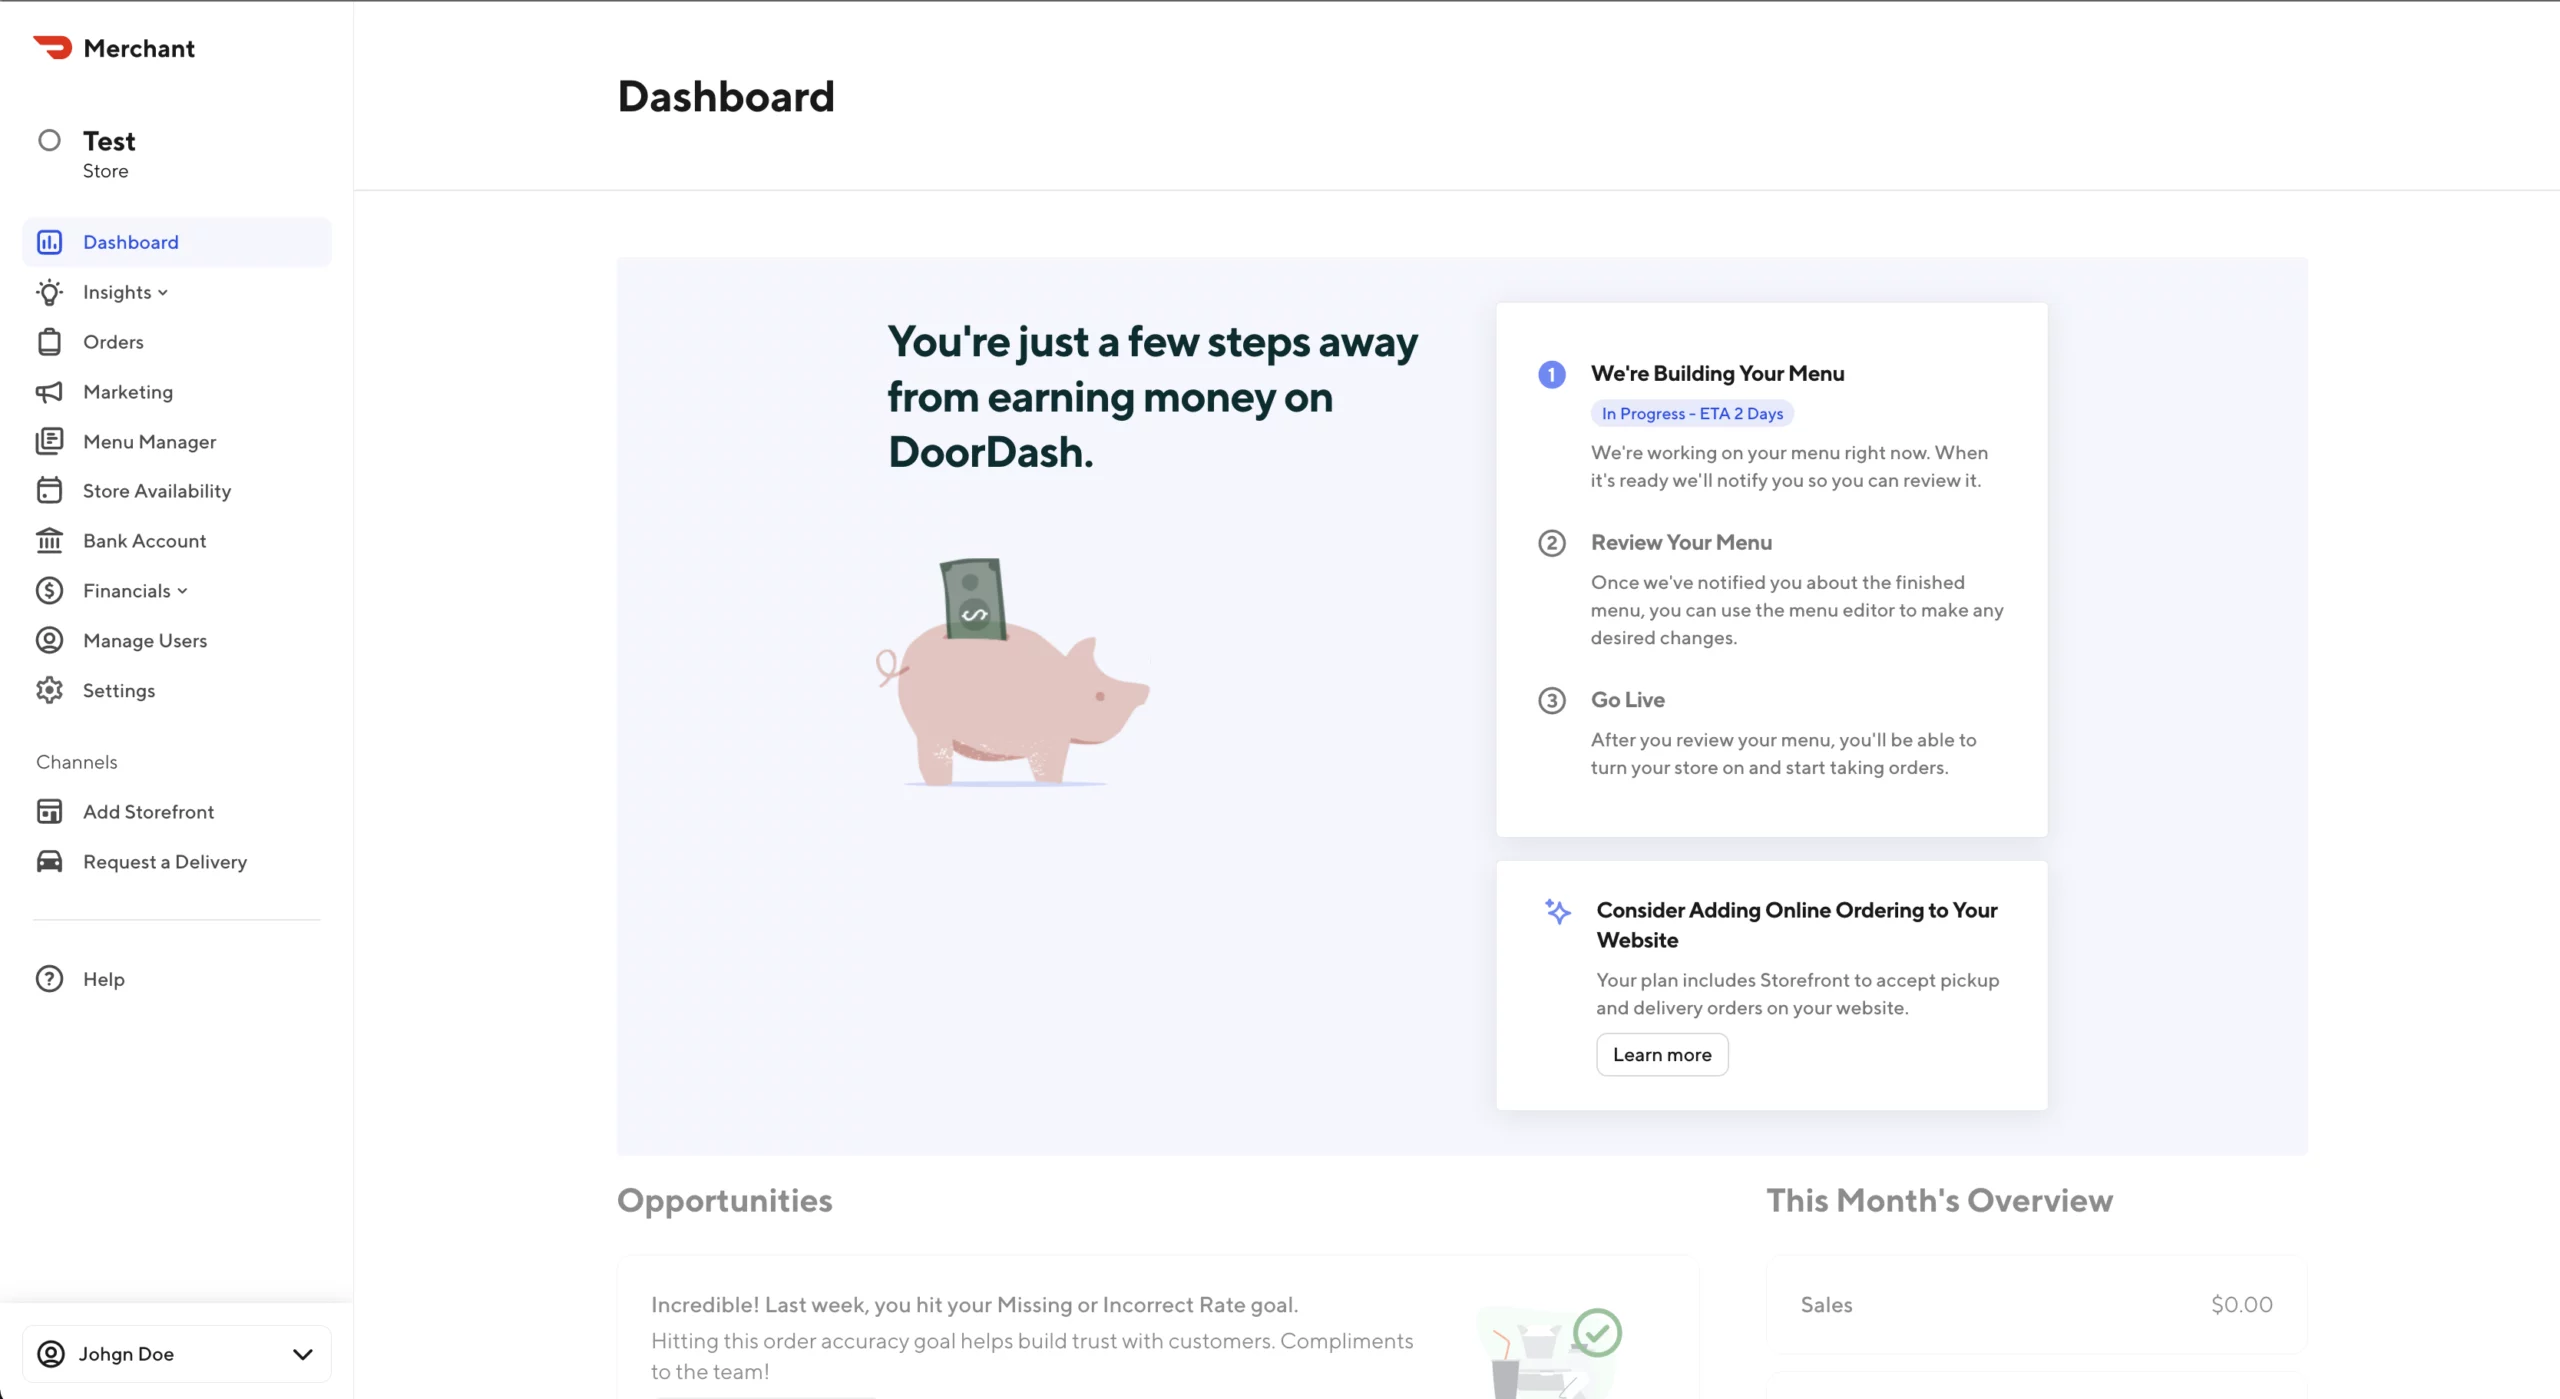Click the step 3 circle indicator

[1551, 700]
